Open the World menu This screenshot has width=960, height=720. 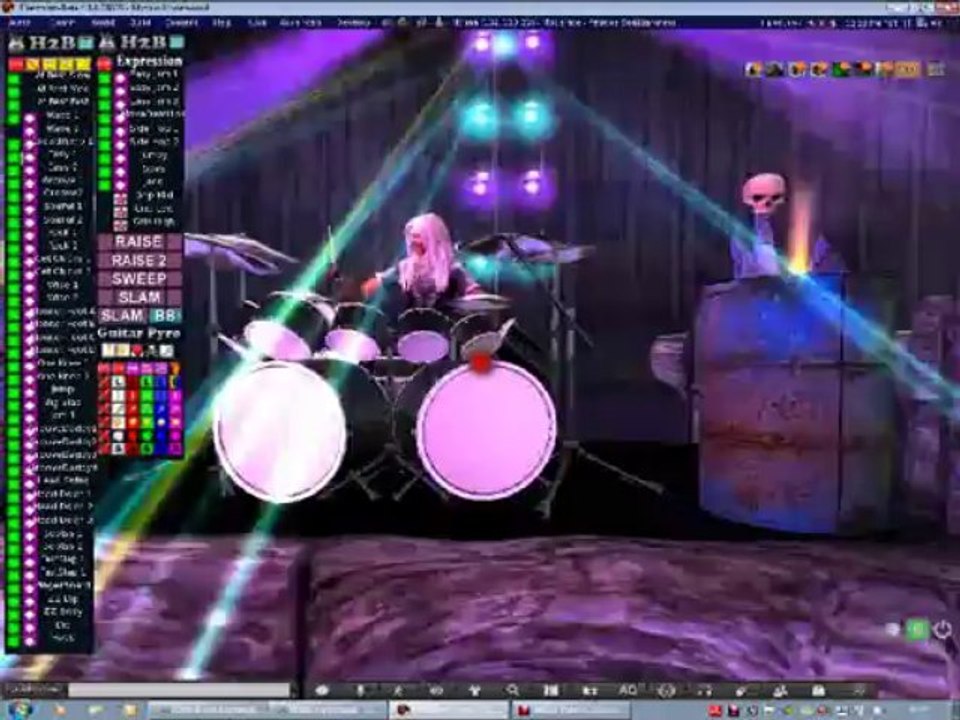pyautogui.click(x=103, y=23)
